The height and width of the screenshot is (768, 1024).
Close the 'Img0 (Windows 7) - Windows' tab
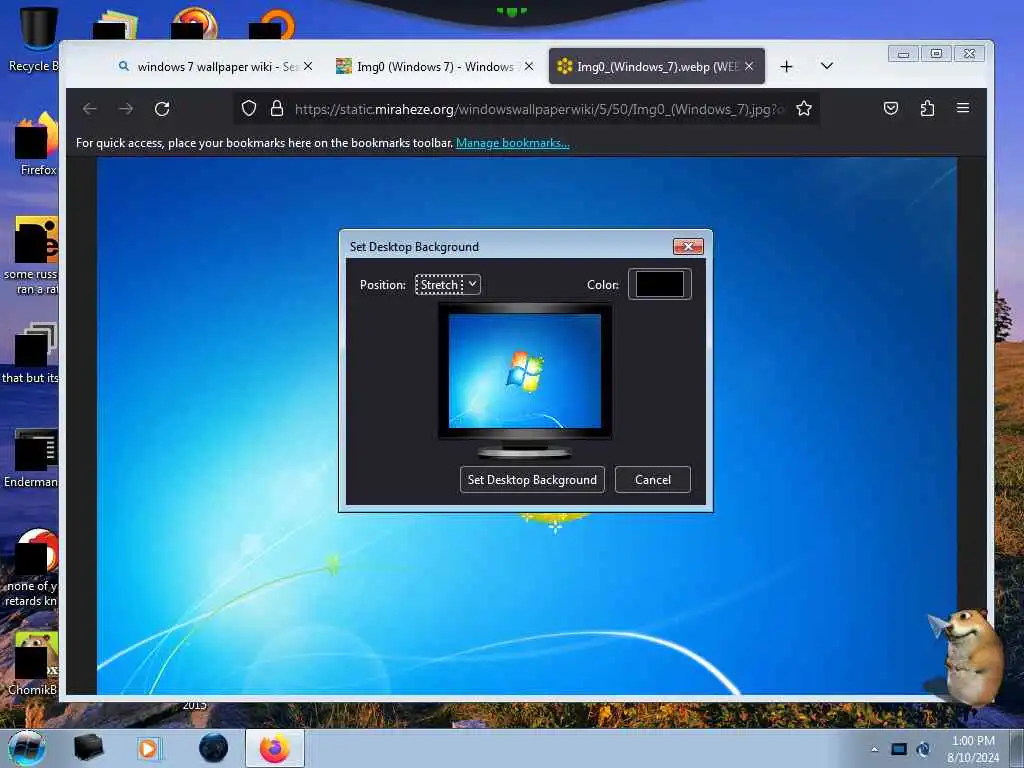[529, 66]
